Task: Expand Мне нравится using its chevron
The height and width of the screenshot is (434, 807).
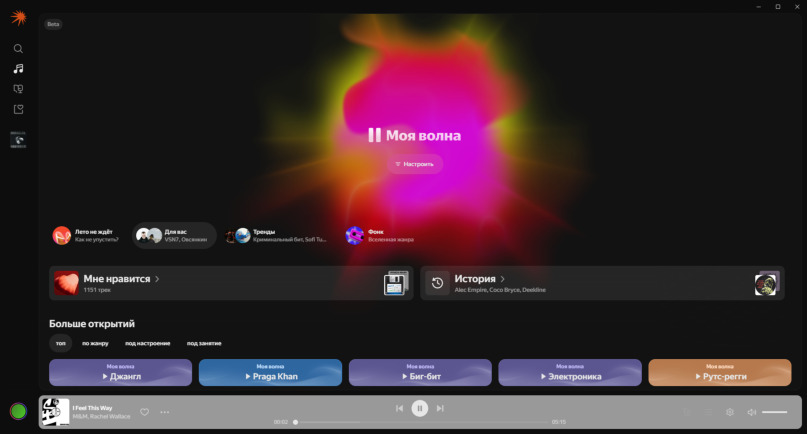Action: 157,279
